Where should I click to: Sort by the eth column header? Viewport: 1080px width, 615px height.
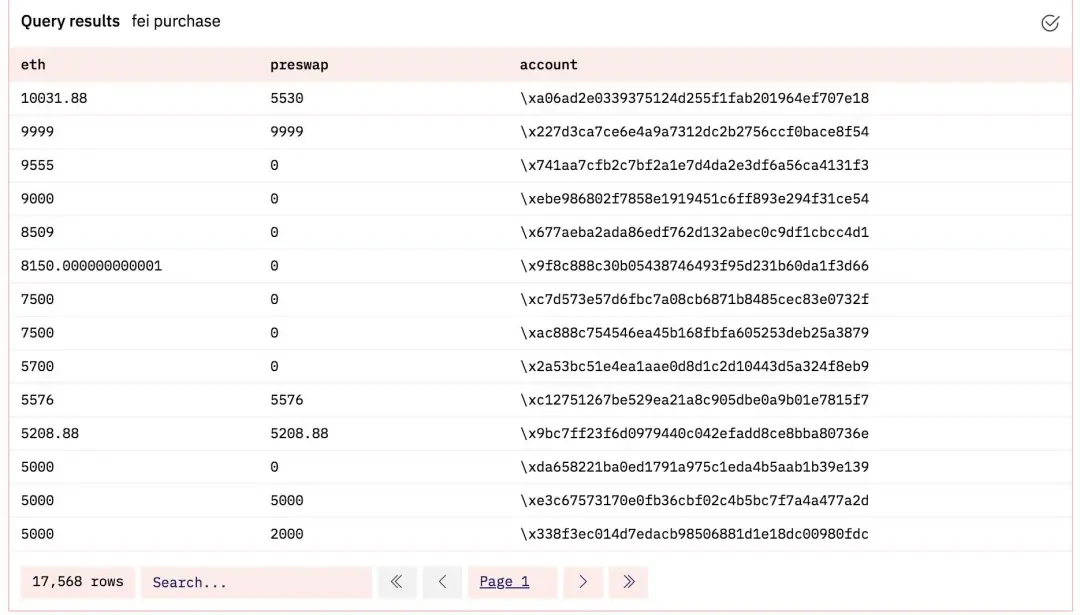click(x=33, y=65)
